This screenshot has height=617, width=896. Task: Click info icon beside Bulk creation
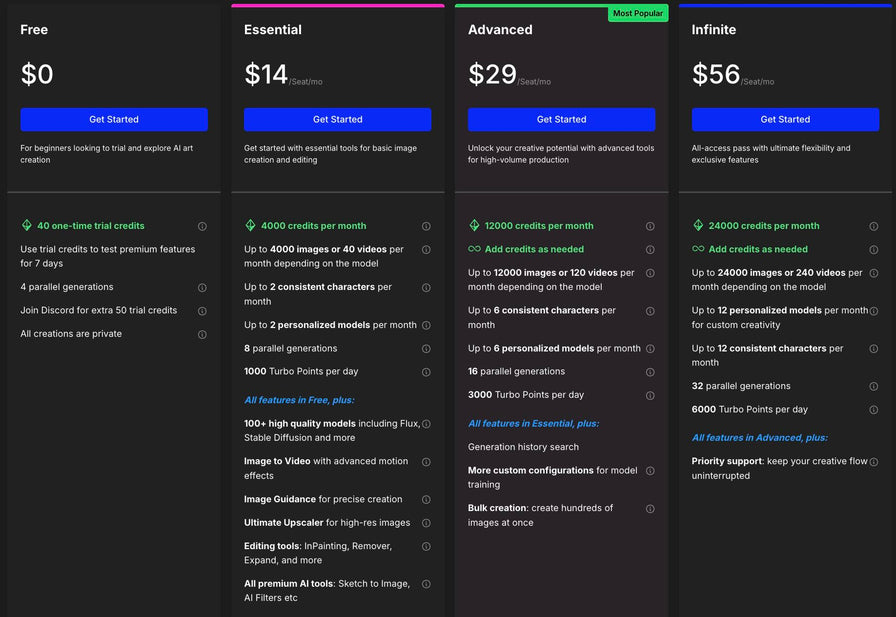650,509
